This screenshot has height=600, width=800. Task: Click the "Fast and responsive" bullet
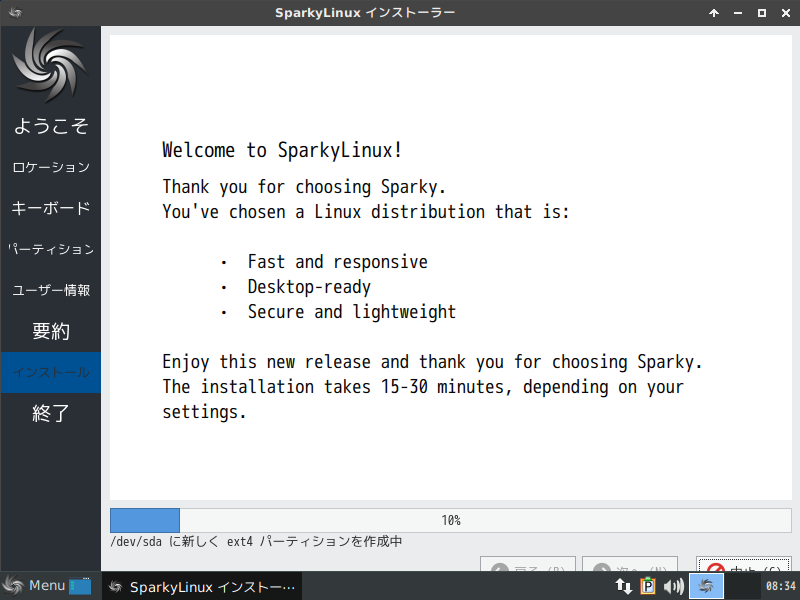coord(337,262)
